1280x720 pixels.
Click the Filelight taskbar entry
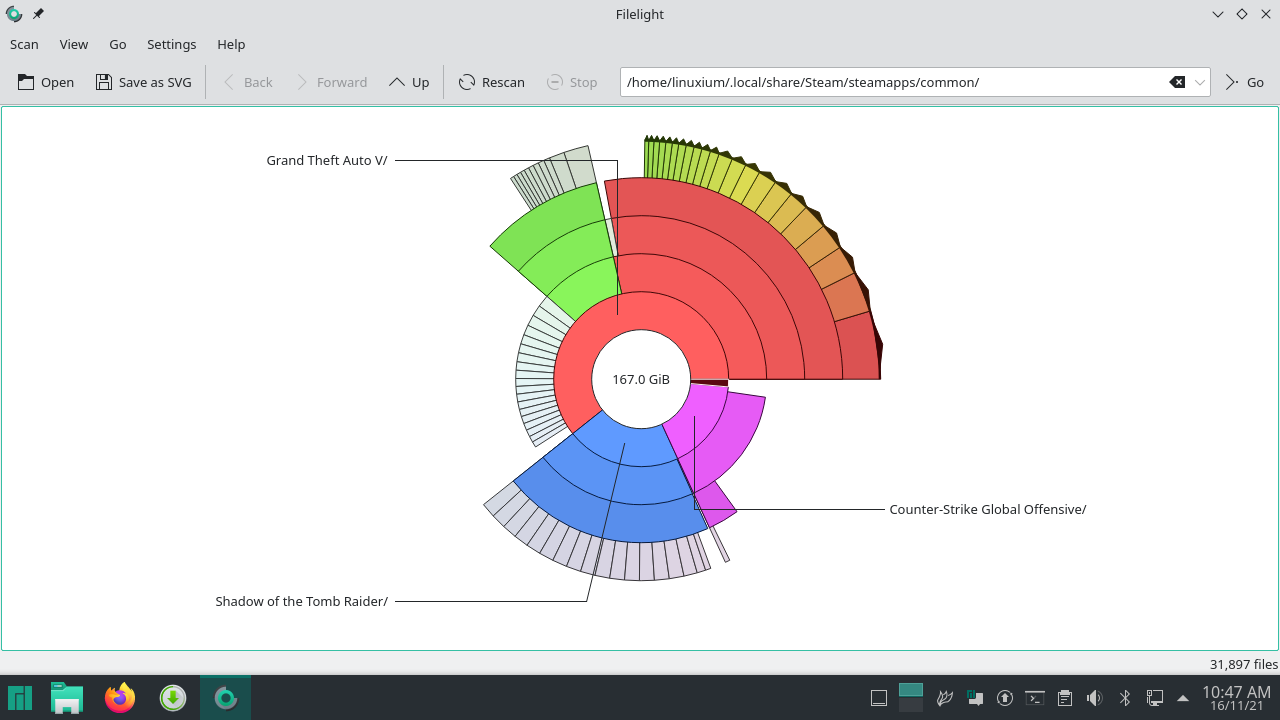coord(226,698)
